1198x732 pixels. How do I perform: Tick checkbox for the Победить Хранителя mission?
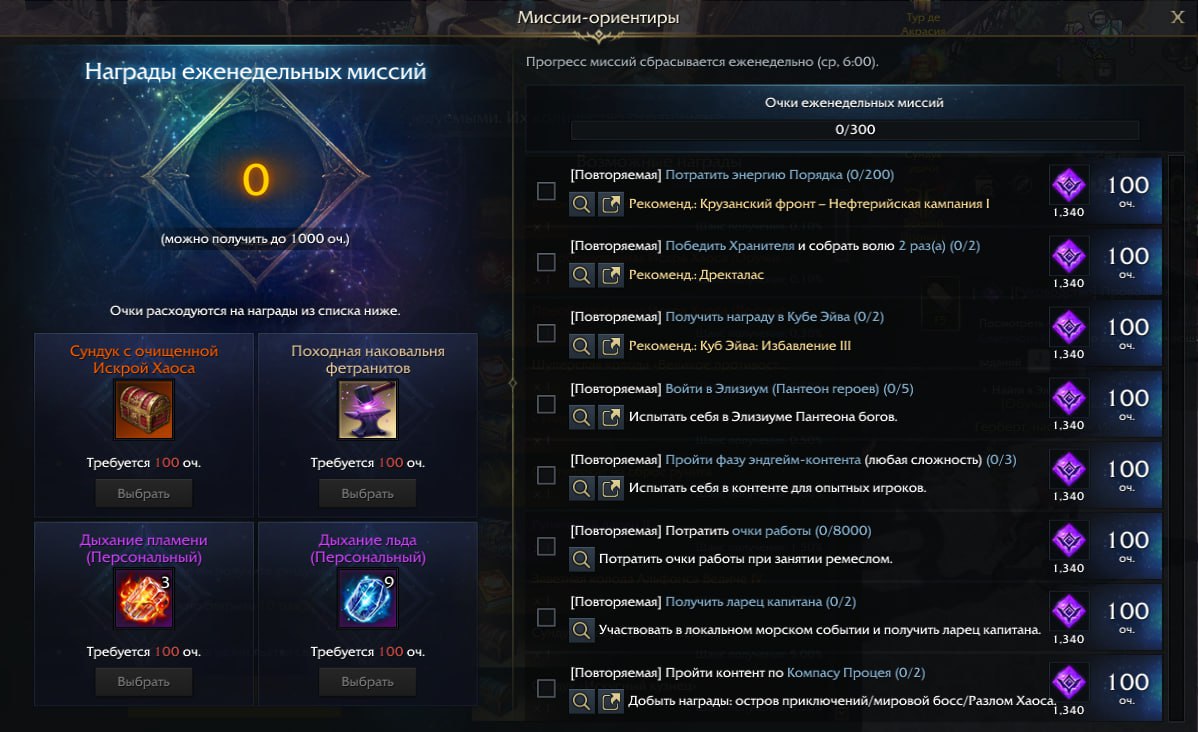[x=546, y=262]
